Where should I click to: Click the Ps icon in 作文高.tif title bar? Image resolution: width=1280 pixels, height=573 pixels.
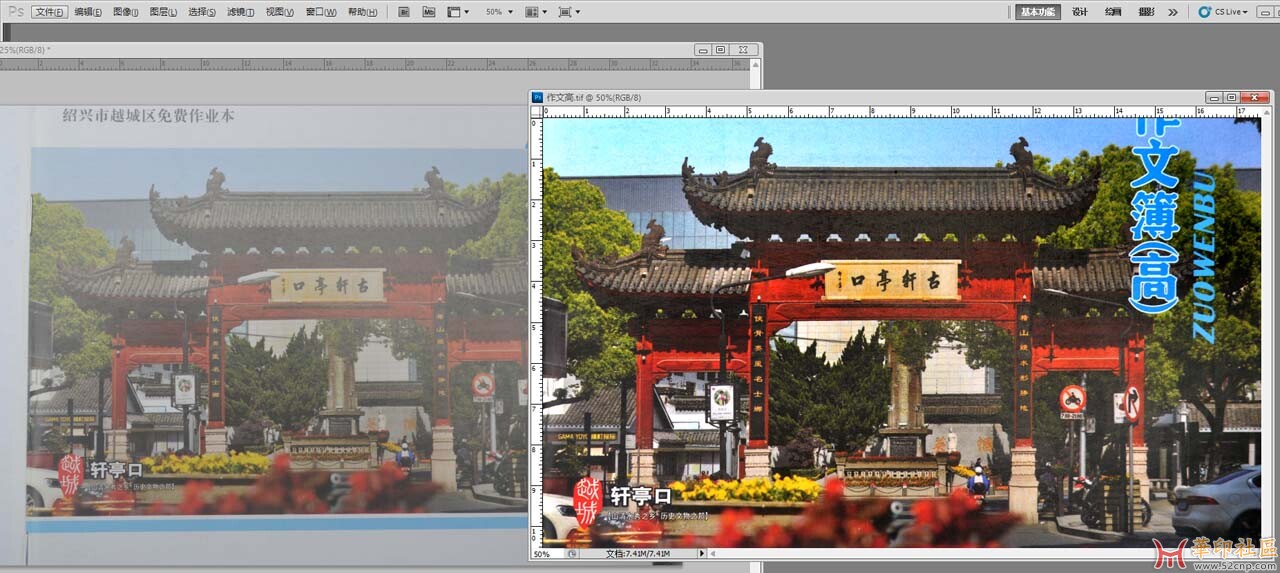537,97
